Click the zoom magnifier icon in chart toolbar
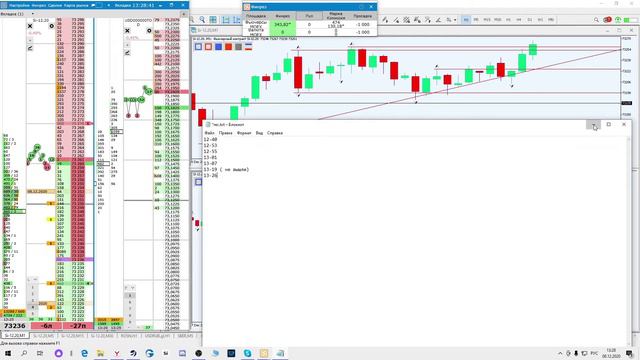 pyautogui.click(x=202, y=20)
